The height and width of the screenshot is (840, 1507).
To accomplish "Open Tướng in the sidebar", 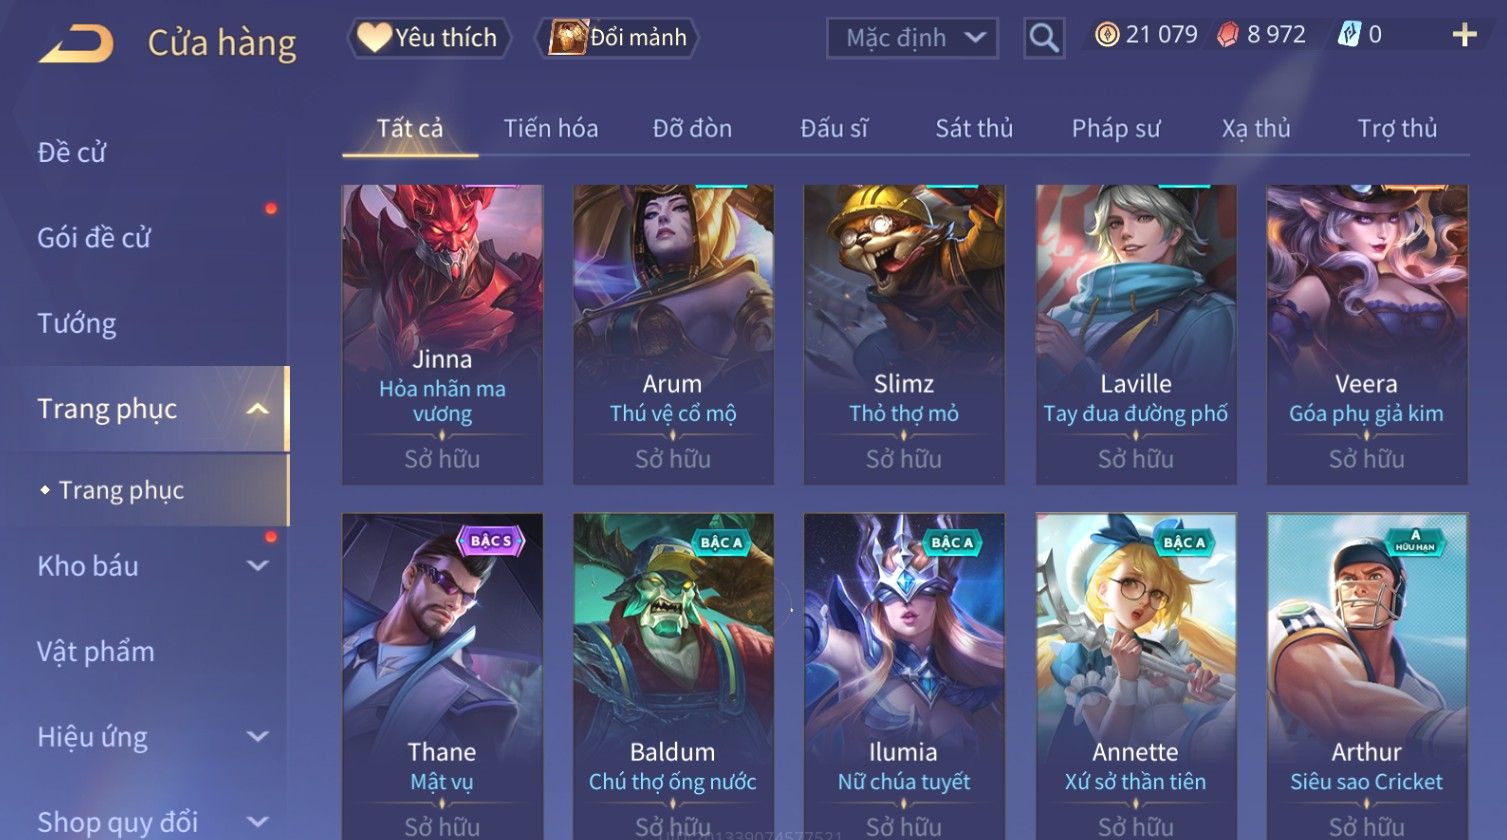I will coord(77,324).
